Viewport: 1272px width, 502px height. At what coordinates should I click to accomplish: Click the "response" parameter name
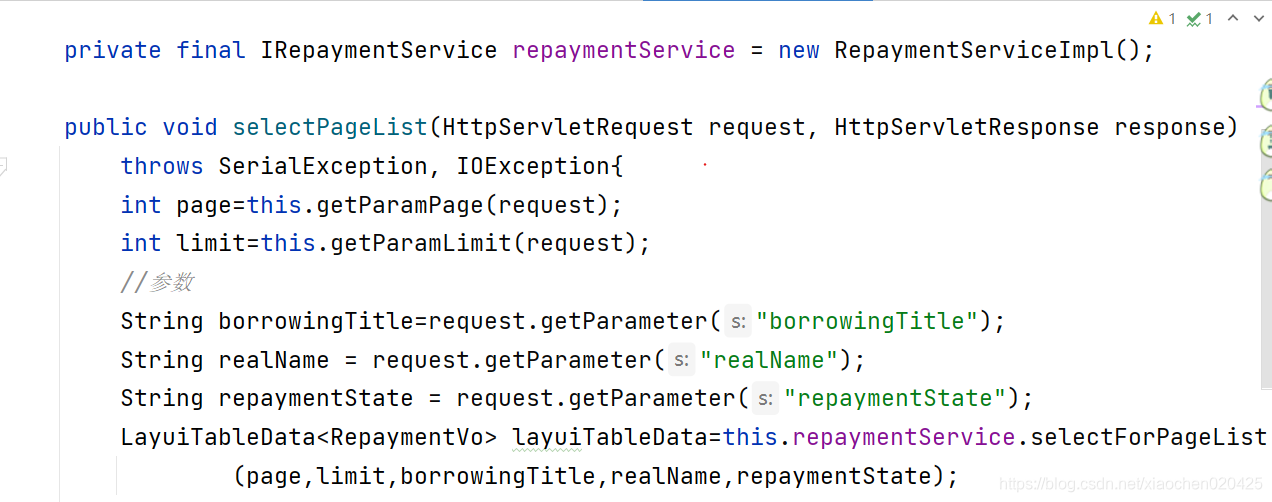pos(1169,127)
